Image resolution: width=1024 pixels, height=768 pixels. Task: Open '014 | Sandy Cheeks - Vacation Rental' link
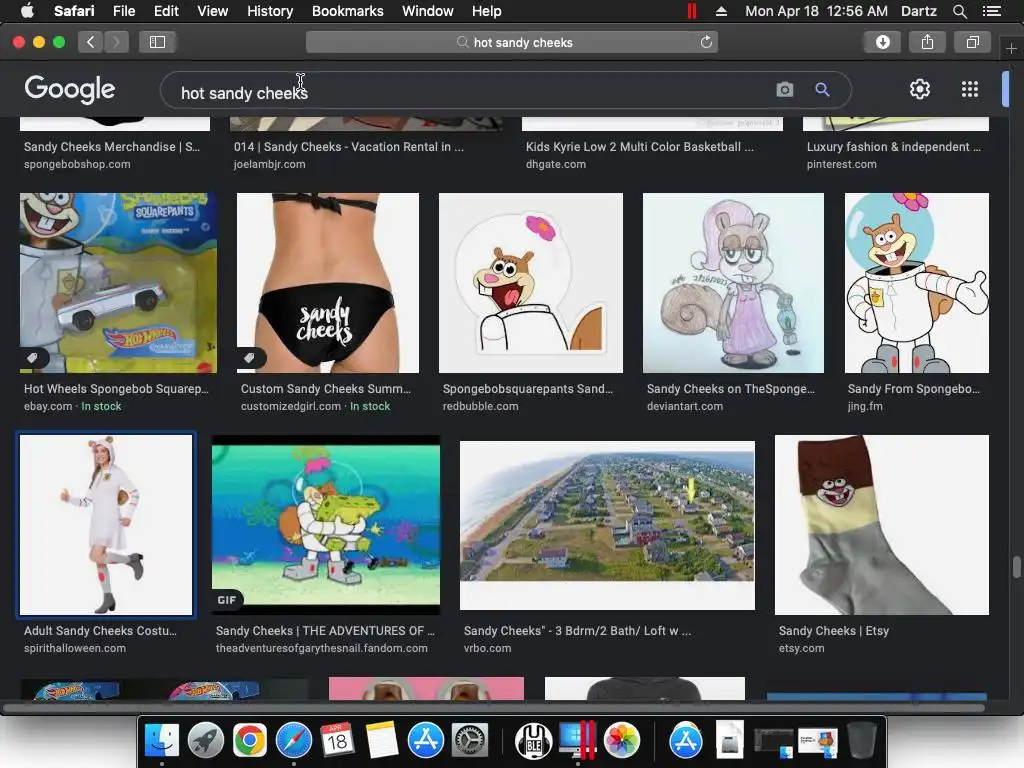click(x=349, y=147)
